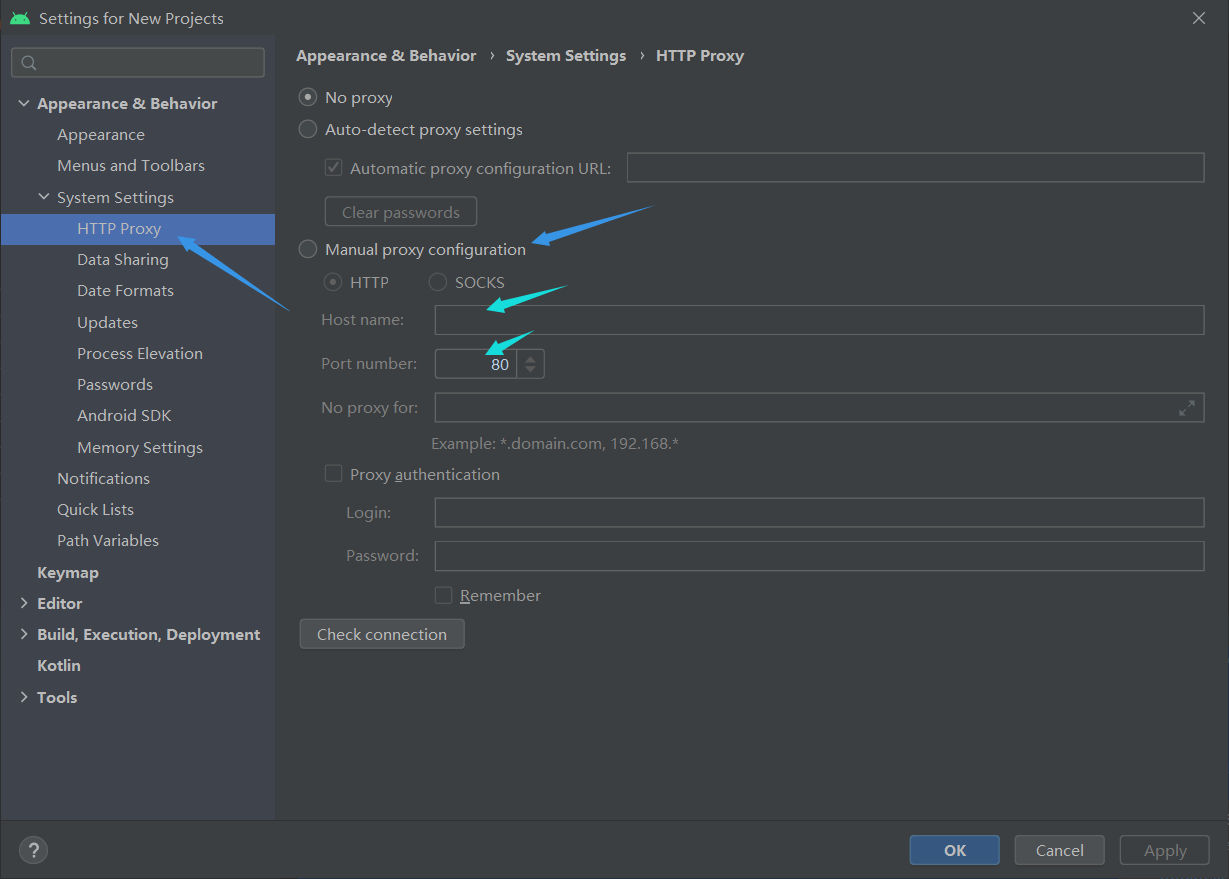
Task: Click the help question mark icon
Action: (x=33, y=850)
